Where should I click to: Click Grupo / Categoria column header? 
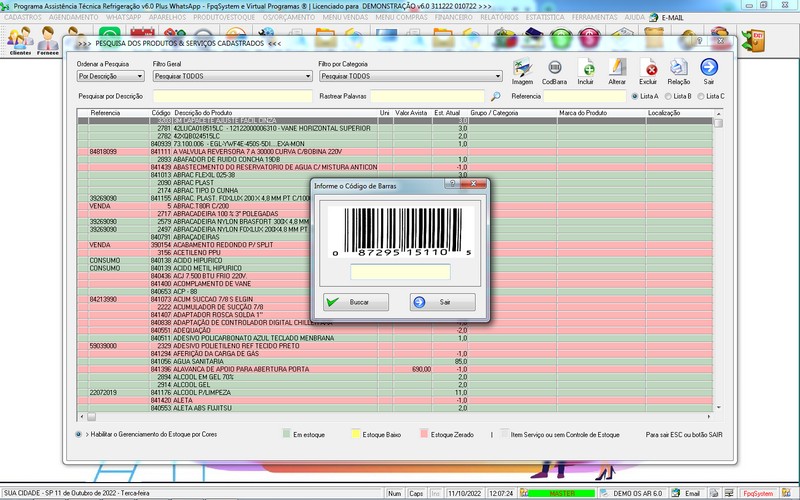point(494,113)
